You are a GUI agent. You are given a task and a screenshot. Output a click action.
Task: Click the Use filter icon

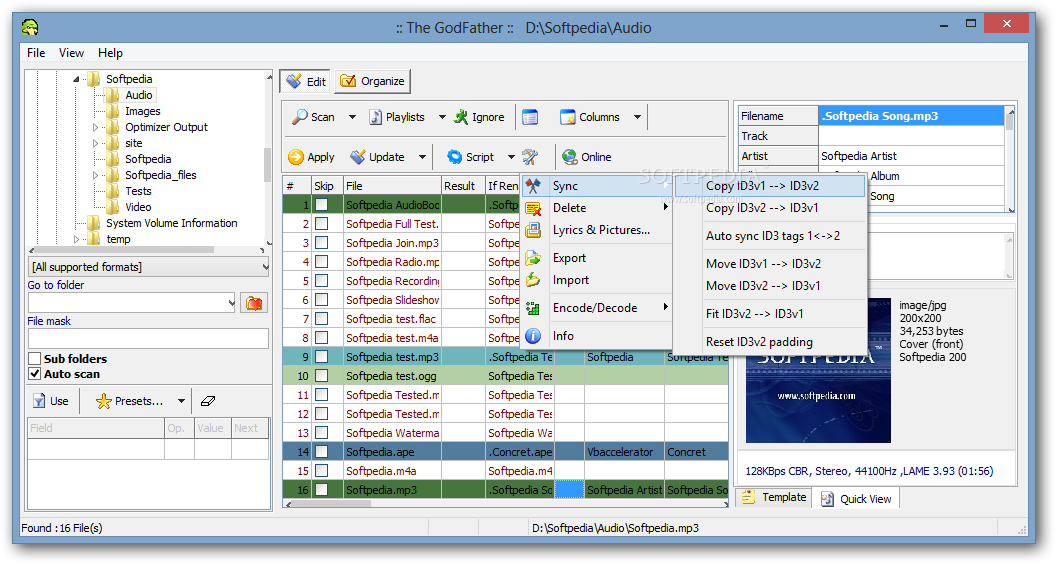coord(39,402)
